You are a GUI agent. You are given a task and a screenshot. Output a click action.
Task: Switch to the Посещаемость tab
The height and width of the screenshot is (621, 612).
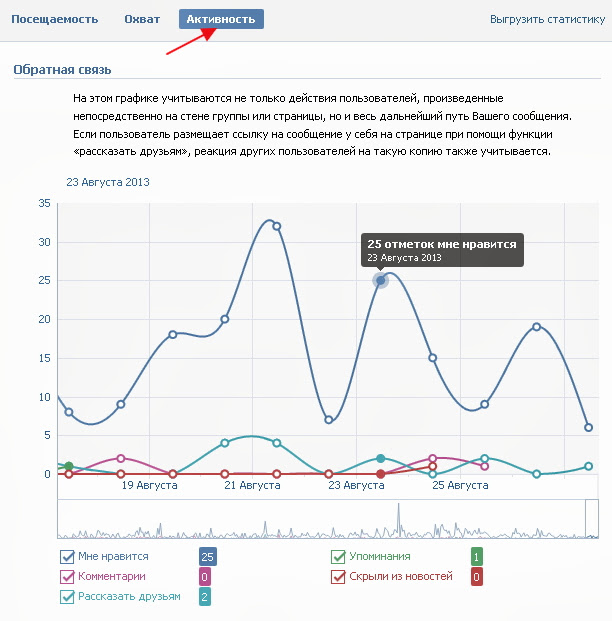coord(55,19)
